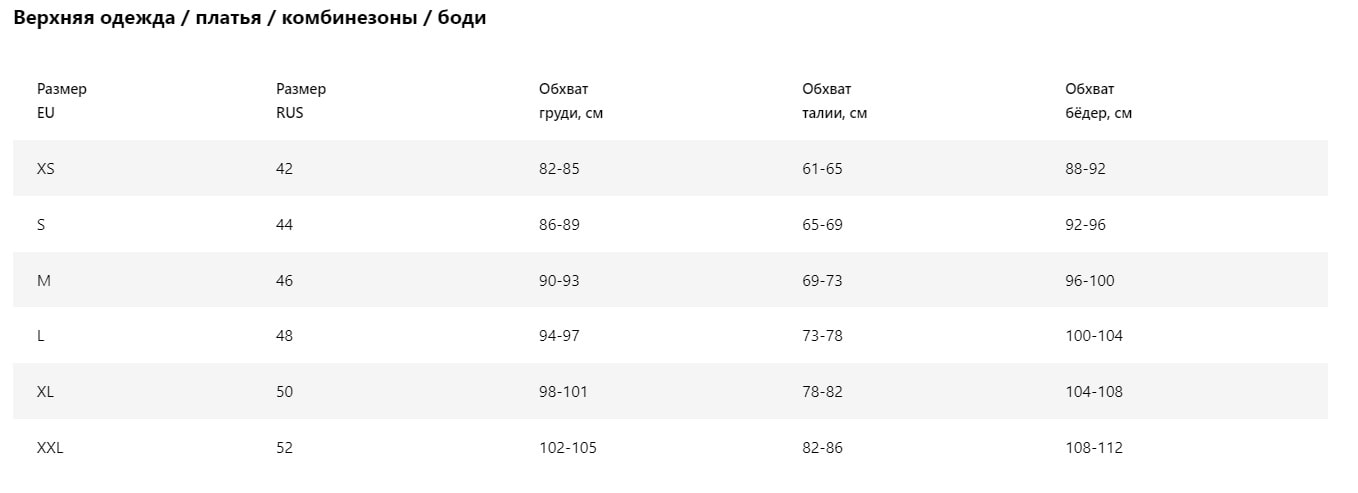Click the RUS size column header
This screenshot has height=493, width=1358.
(x=301, y=101)
